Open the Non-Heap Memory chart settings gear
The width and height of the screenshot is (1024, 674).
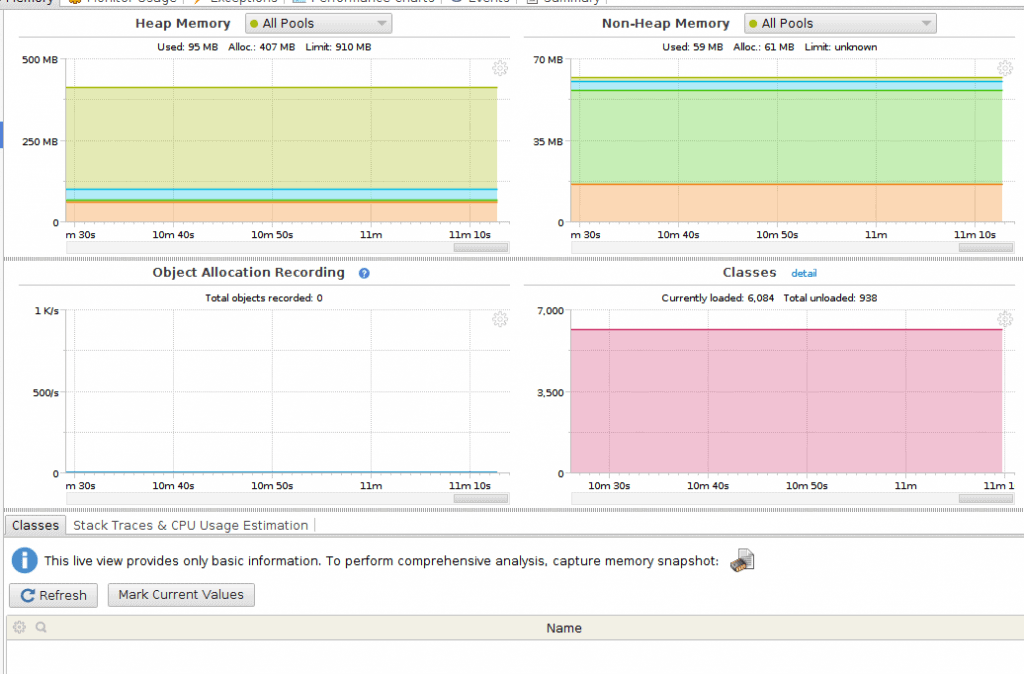pos(1005,69)
